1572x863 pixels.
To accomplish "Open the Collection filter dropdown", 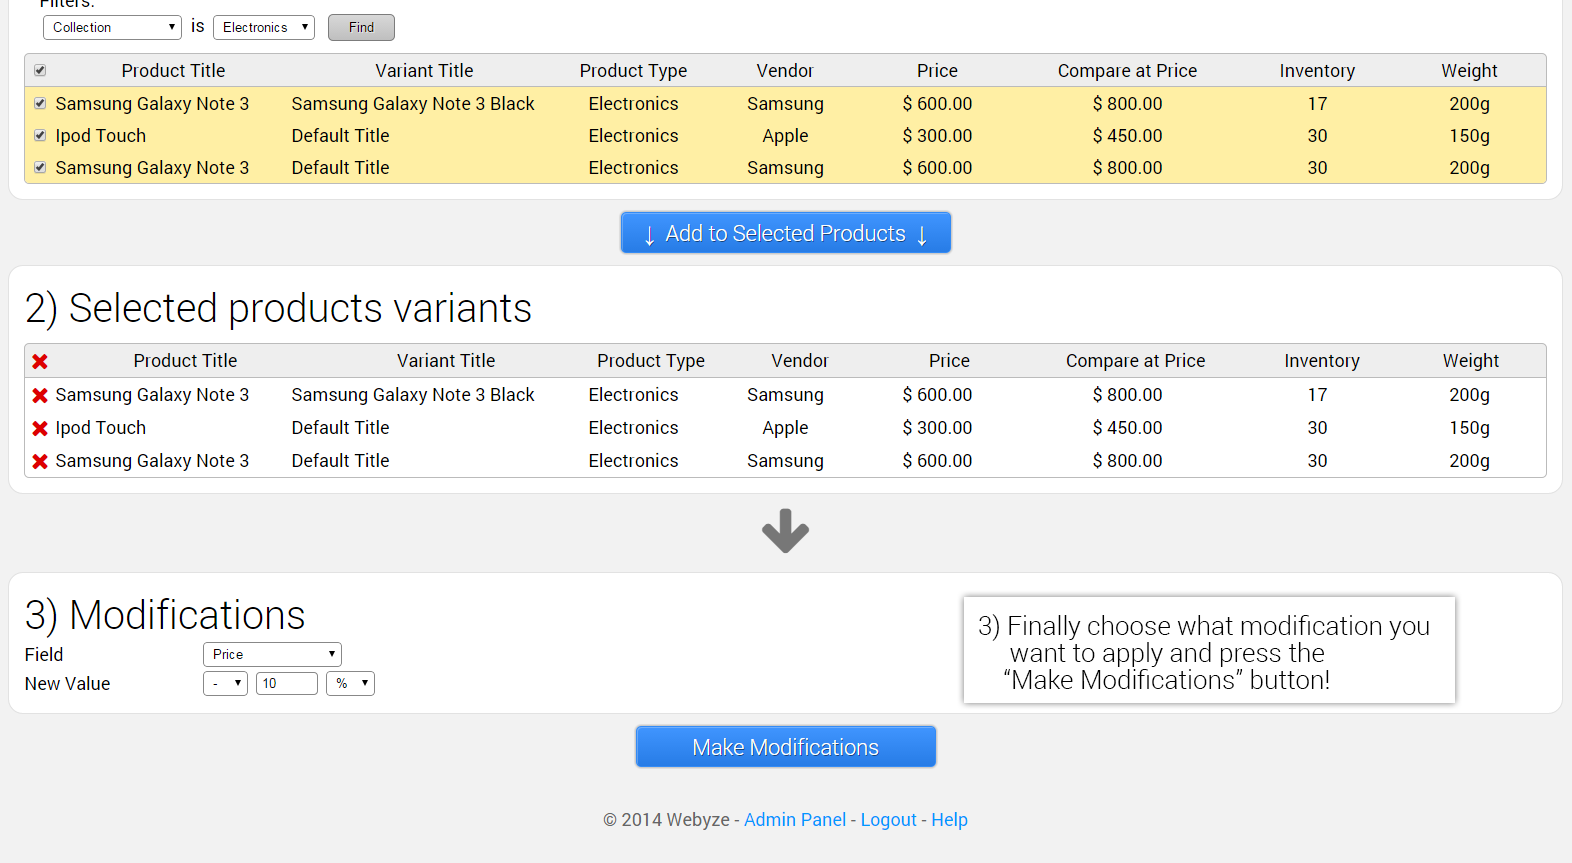I will (112, 27).
